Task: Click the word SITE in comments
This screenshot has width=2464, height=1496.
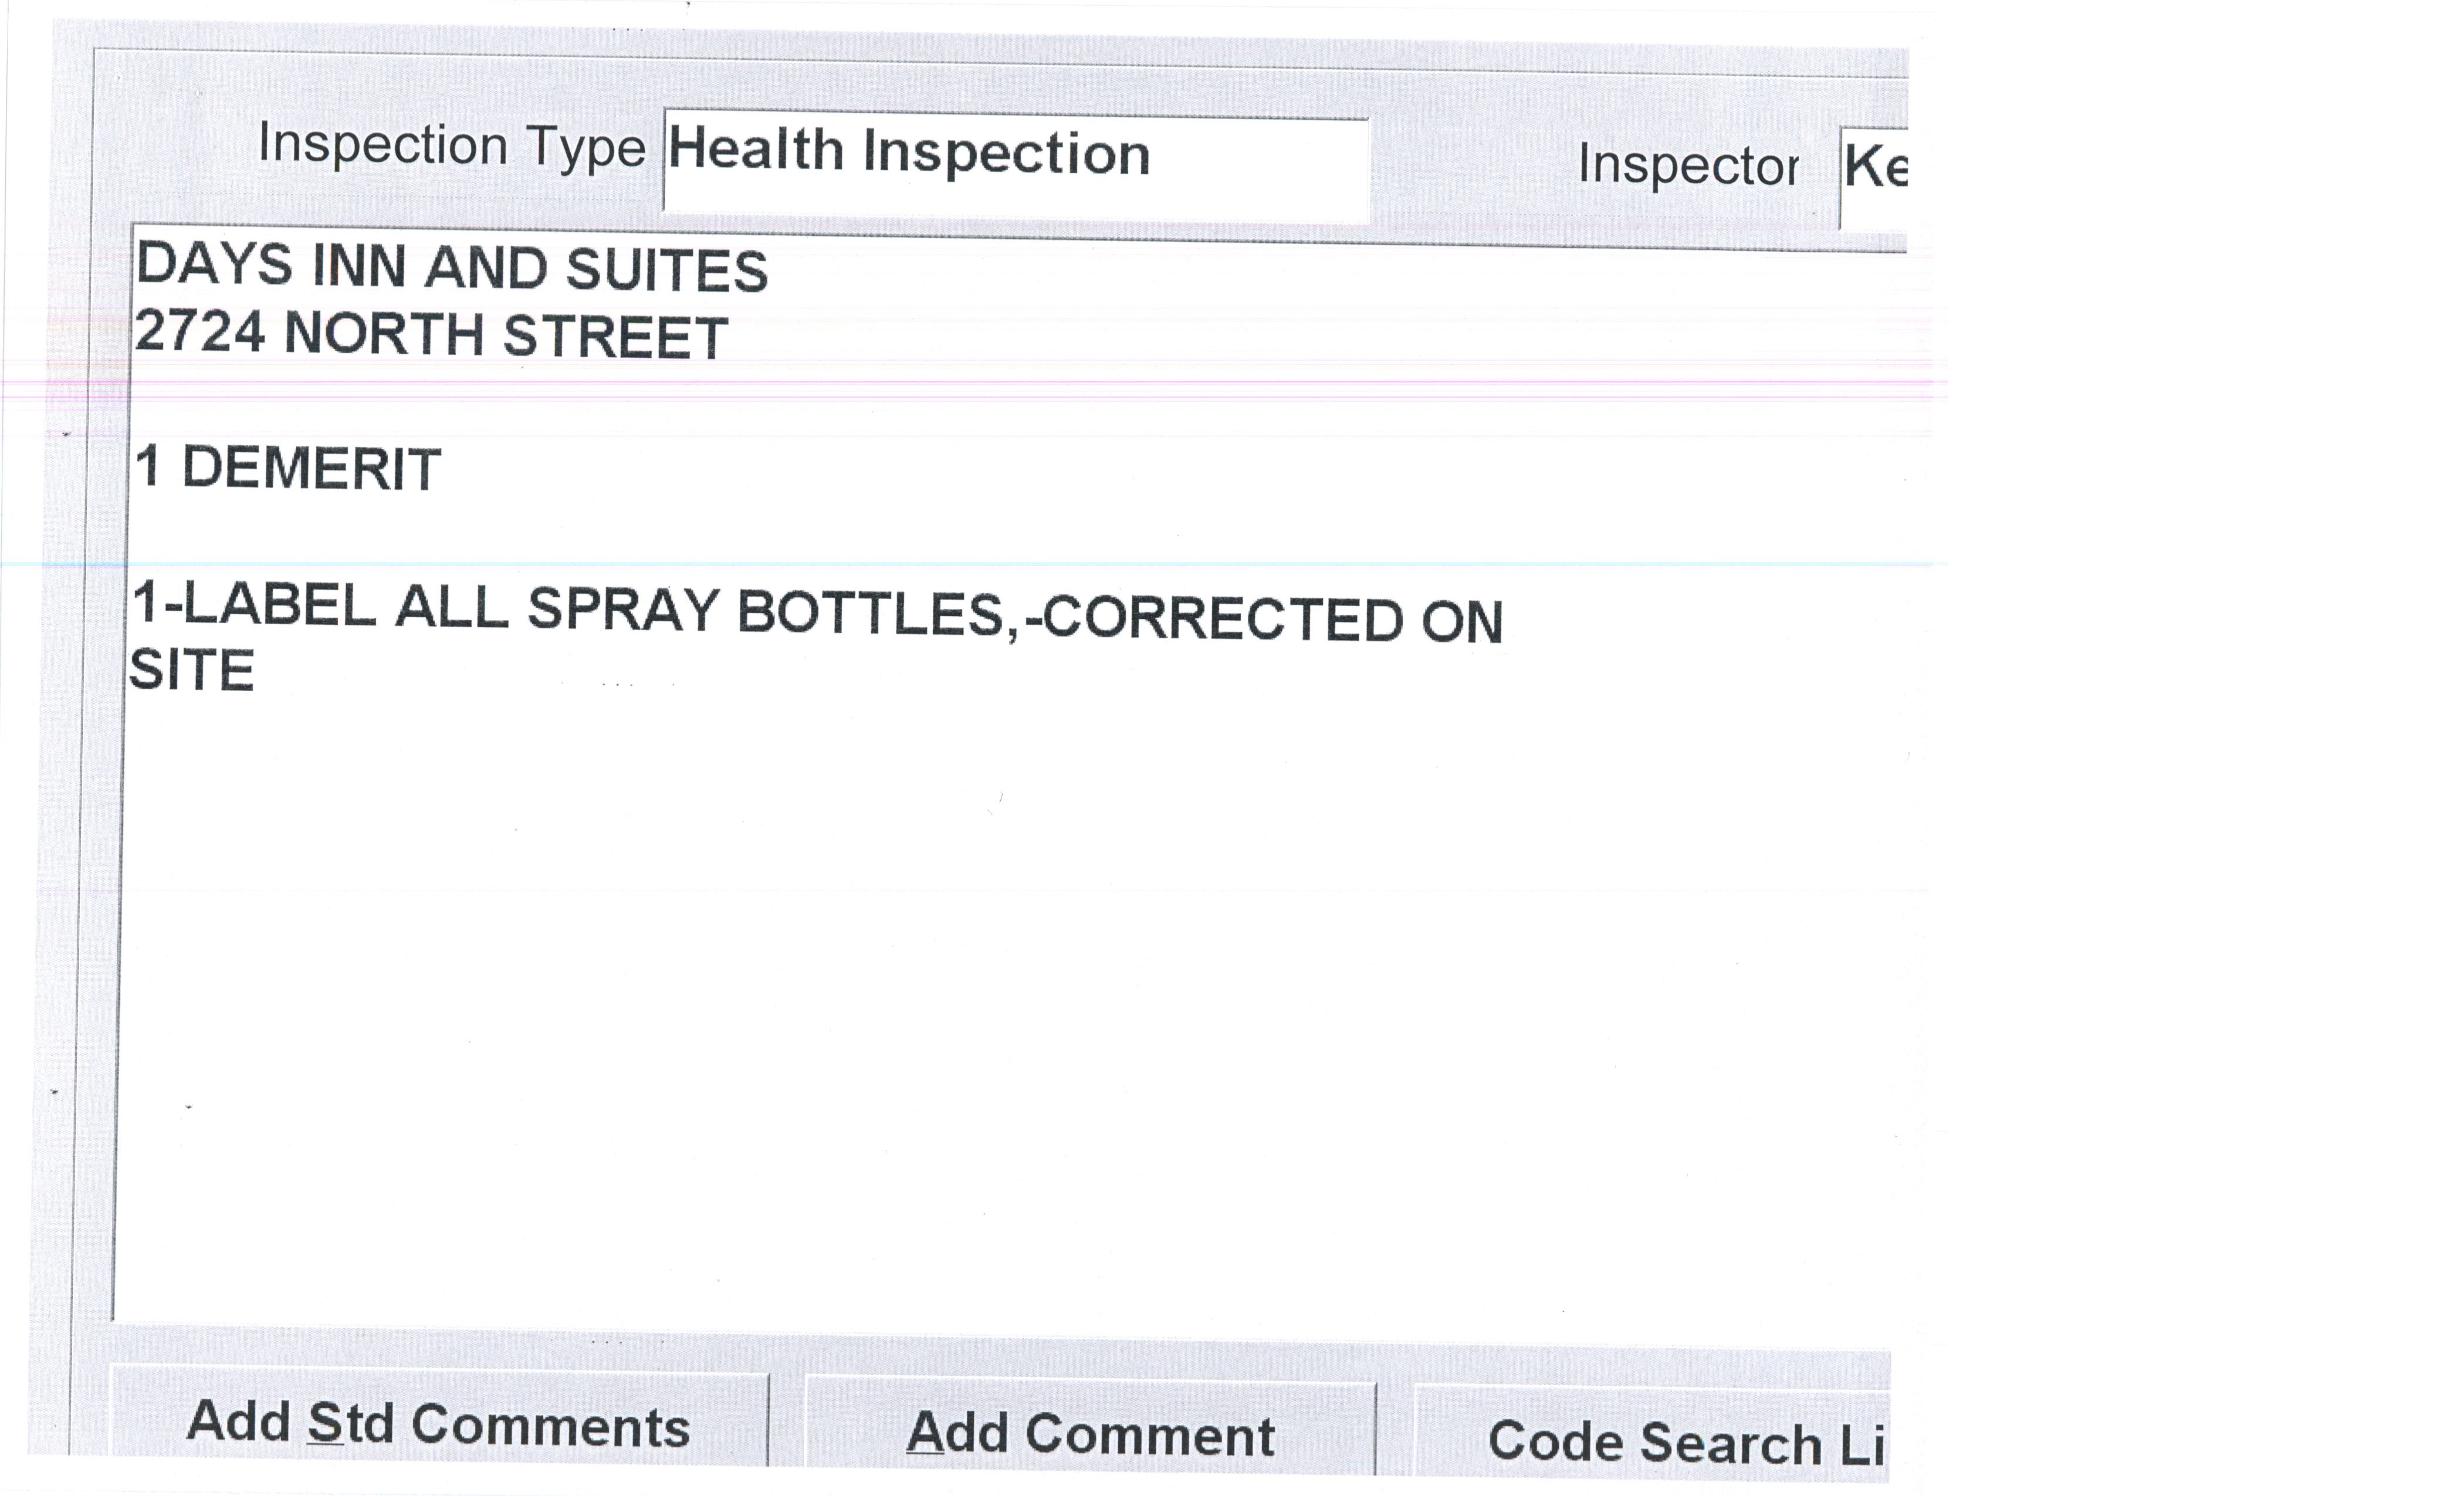Action: pyautogui.click(x=192, y=670)
